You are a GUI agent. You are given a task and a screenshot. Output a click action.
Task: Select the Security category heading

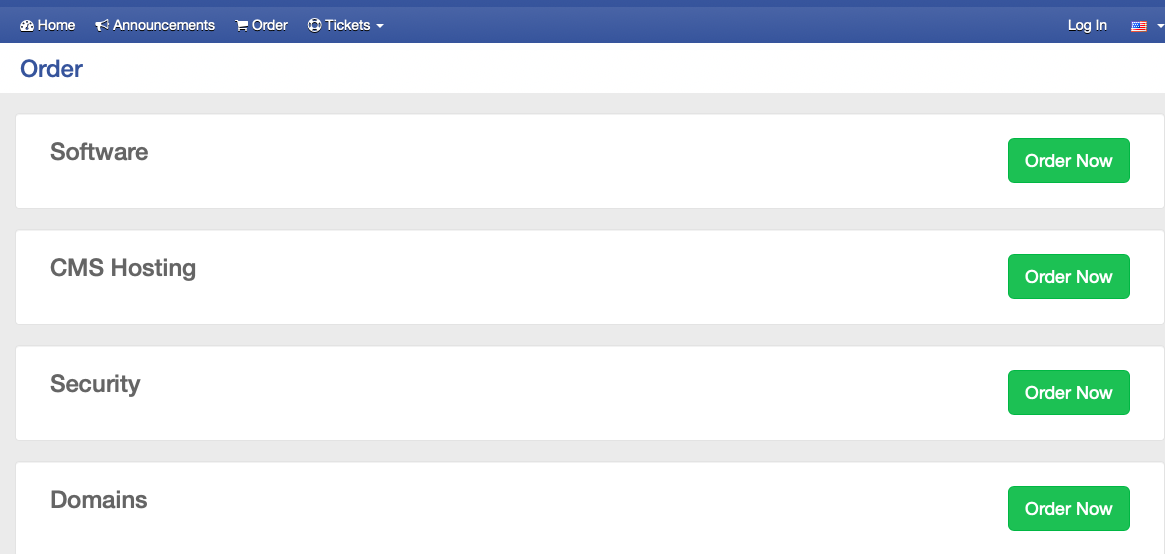[x=95, y=384]
